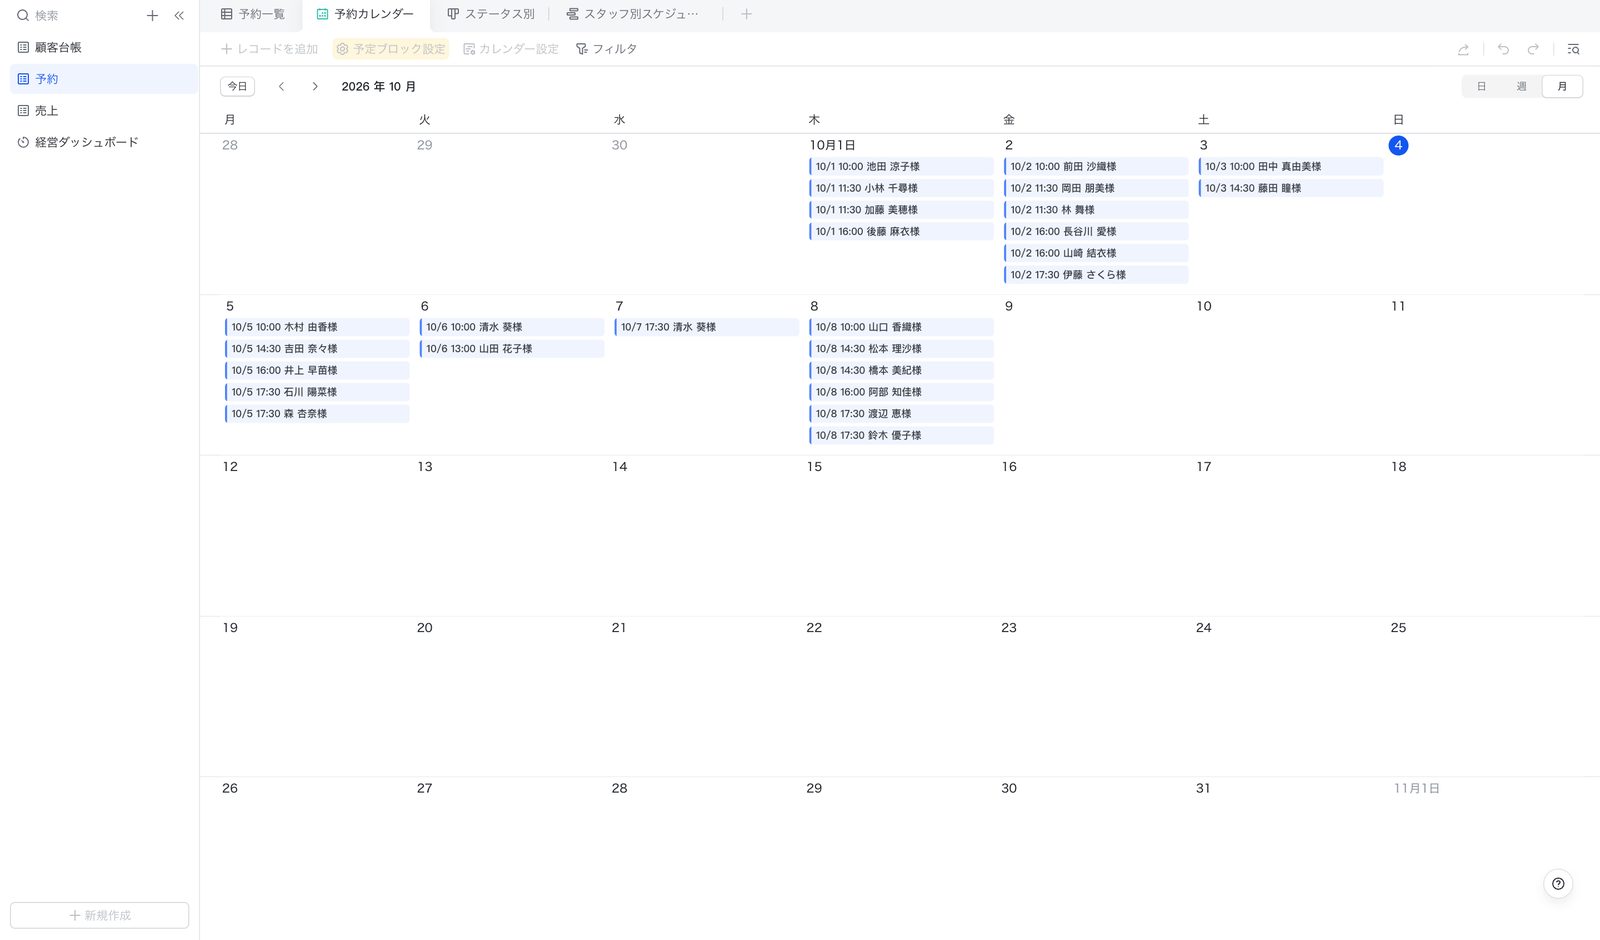Collapse the sidebar with double-chevron icon
The image size is (1600, 940).
click(179, 15)
